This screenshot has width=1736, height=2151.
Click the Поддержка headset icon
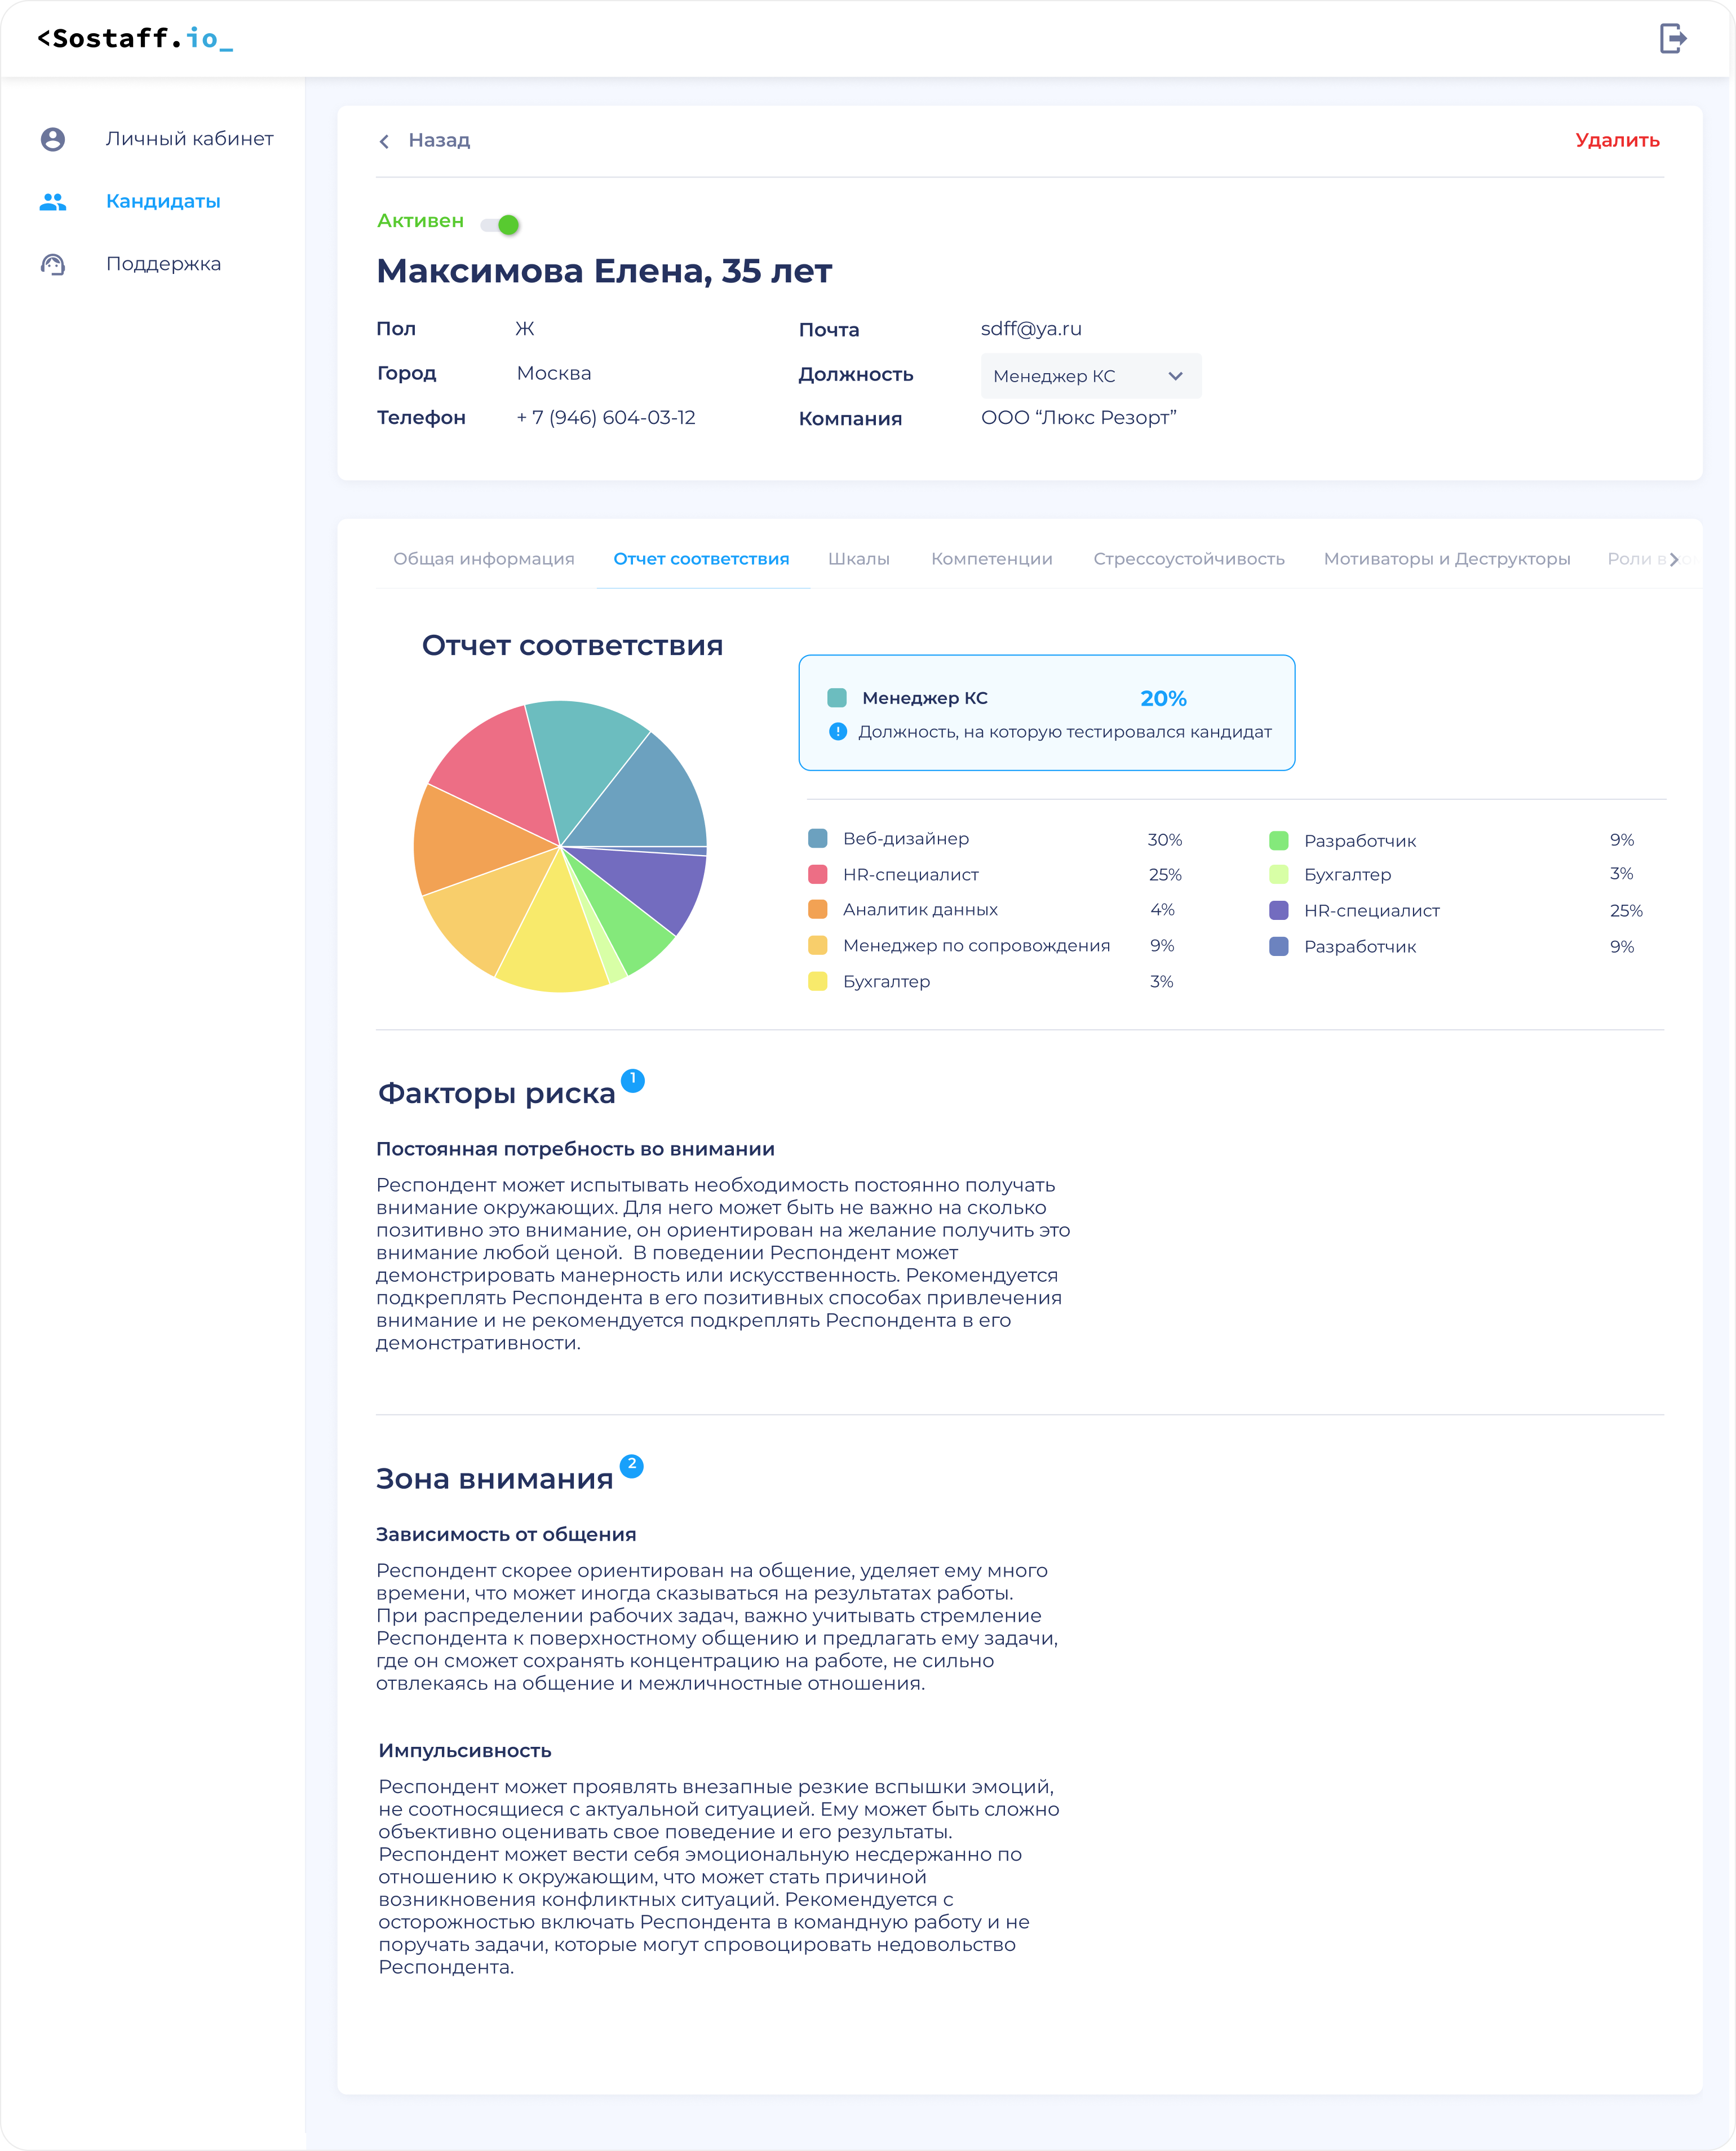coord(53,264)
